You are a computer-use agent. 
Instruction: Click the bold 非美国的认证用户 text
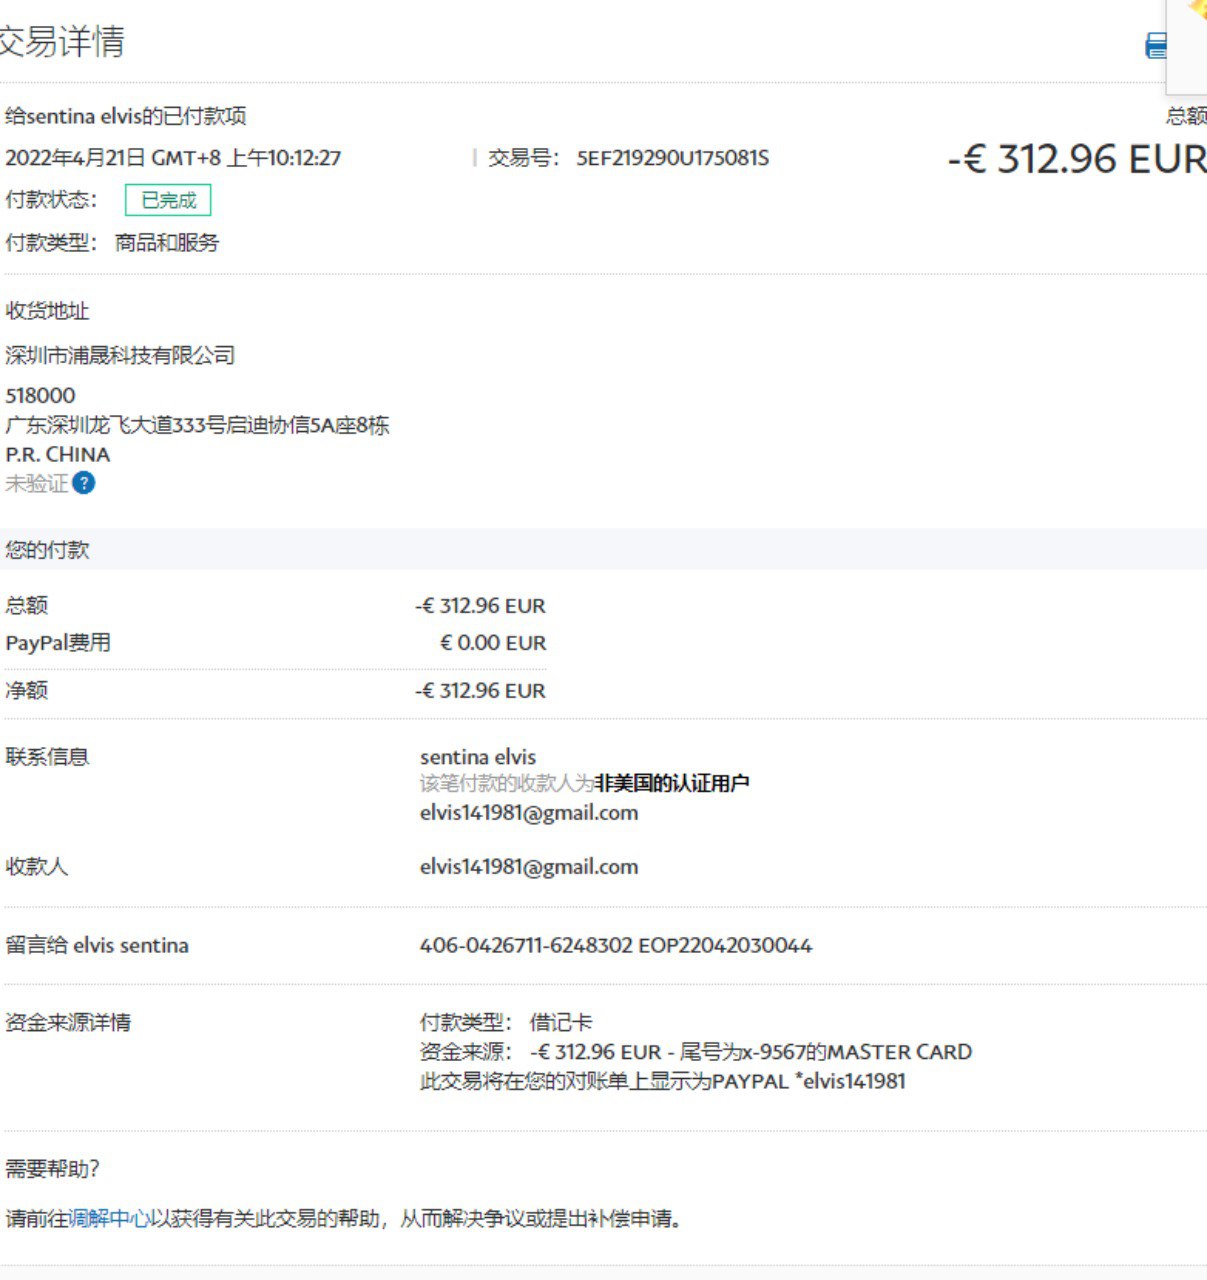tap(671, 783)
